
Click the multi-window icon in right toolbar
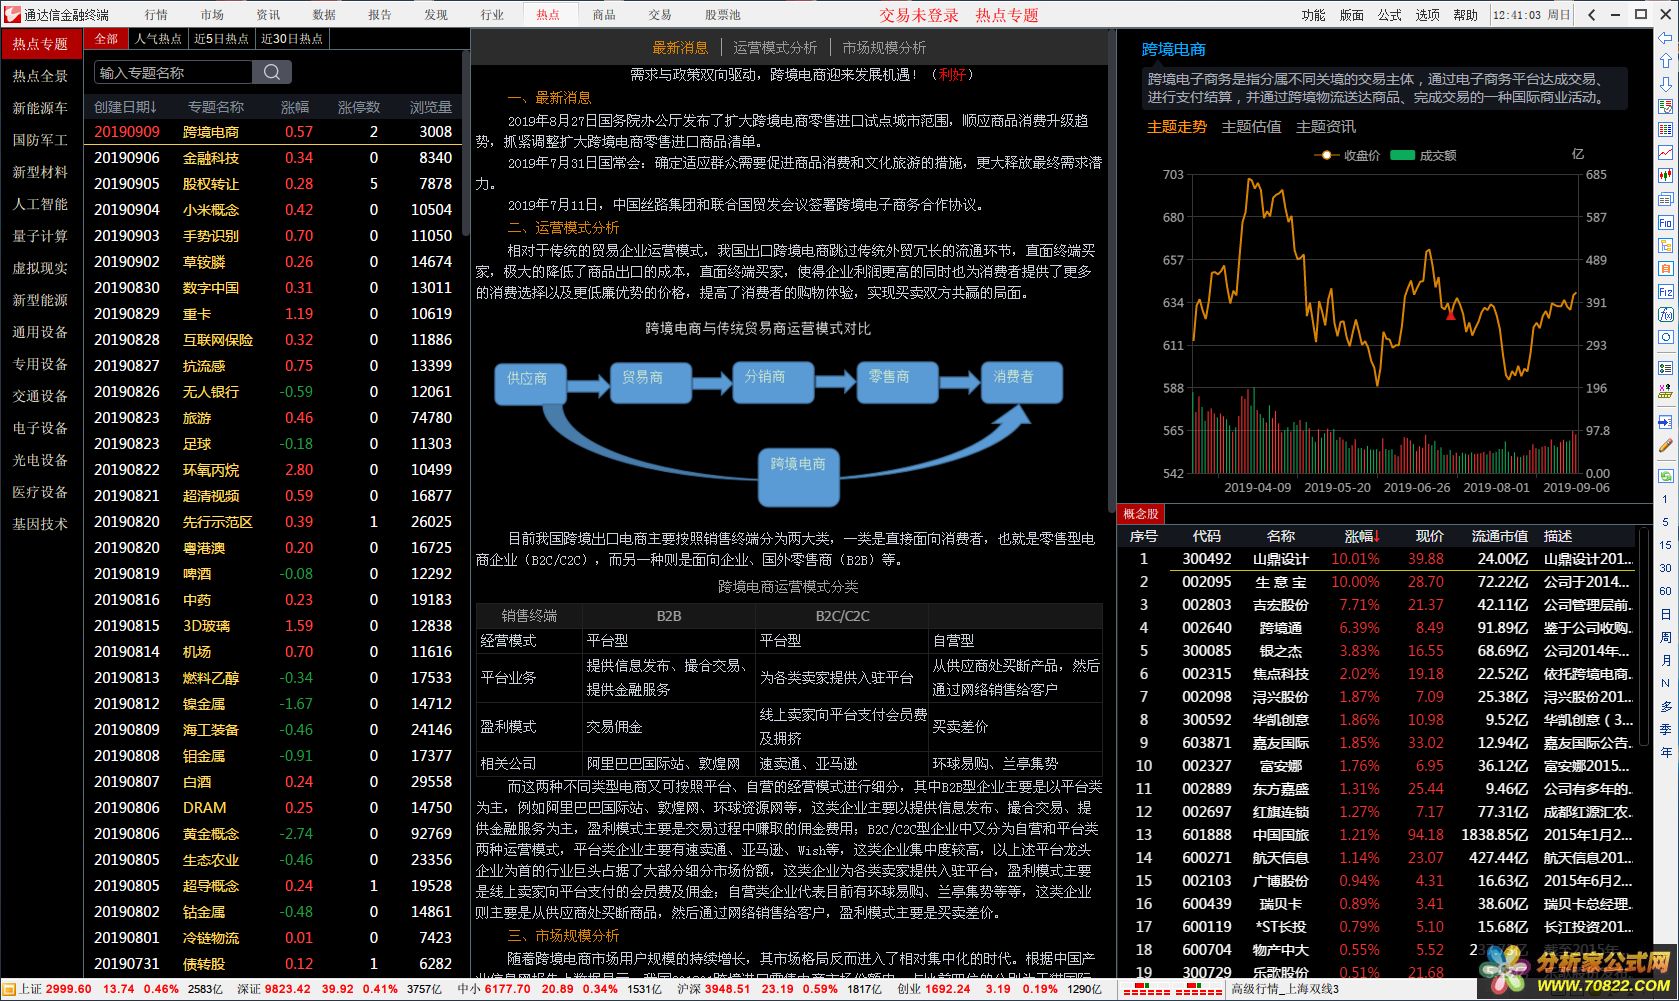1665,199
